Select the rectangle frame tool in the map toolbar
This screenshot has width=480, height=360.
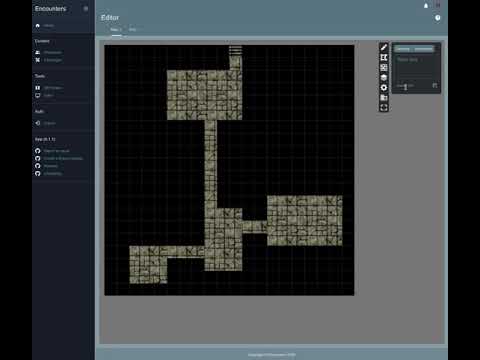[384, 57]
